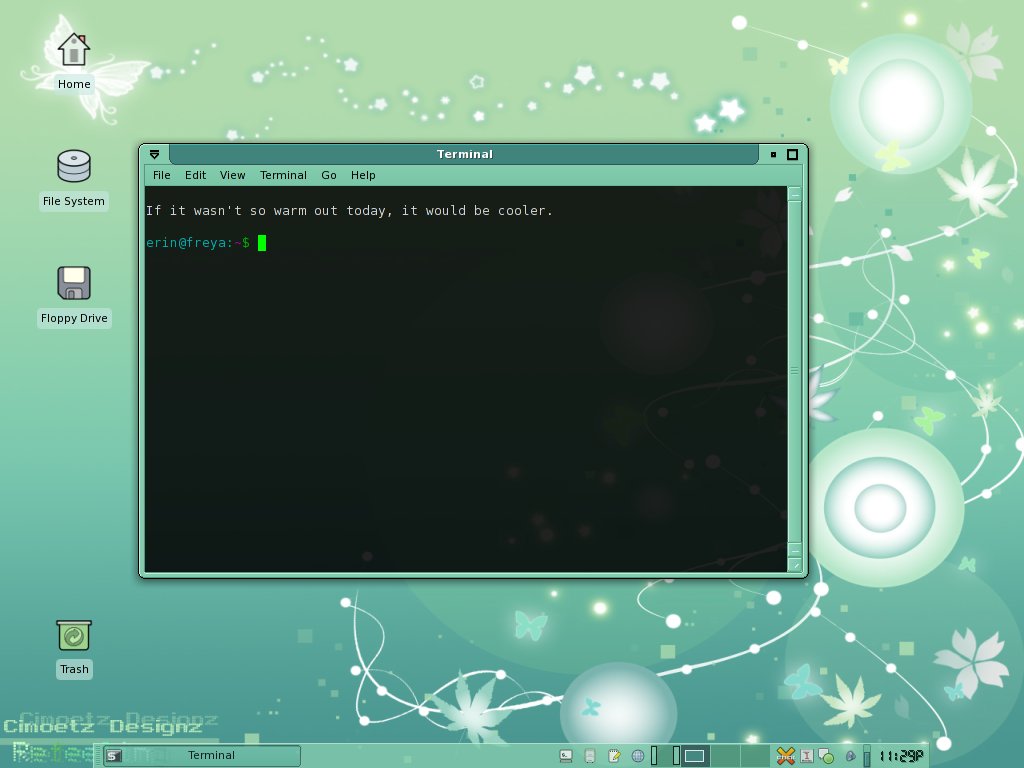This screenshot has width=1024, height=768.
Task: Select the active second workspace in pager
Action: click(696, 756)
